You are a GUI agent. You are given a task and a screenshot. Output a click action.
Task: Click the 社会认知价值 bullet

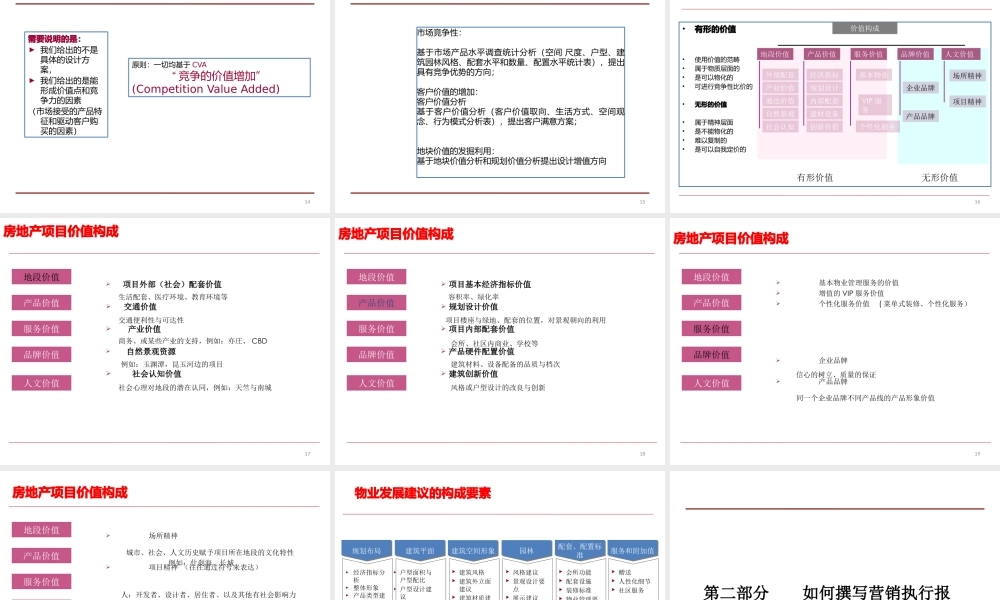(x=156, y=374)
